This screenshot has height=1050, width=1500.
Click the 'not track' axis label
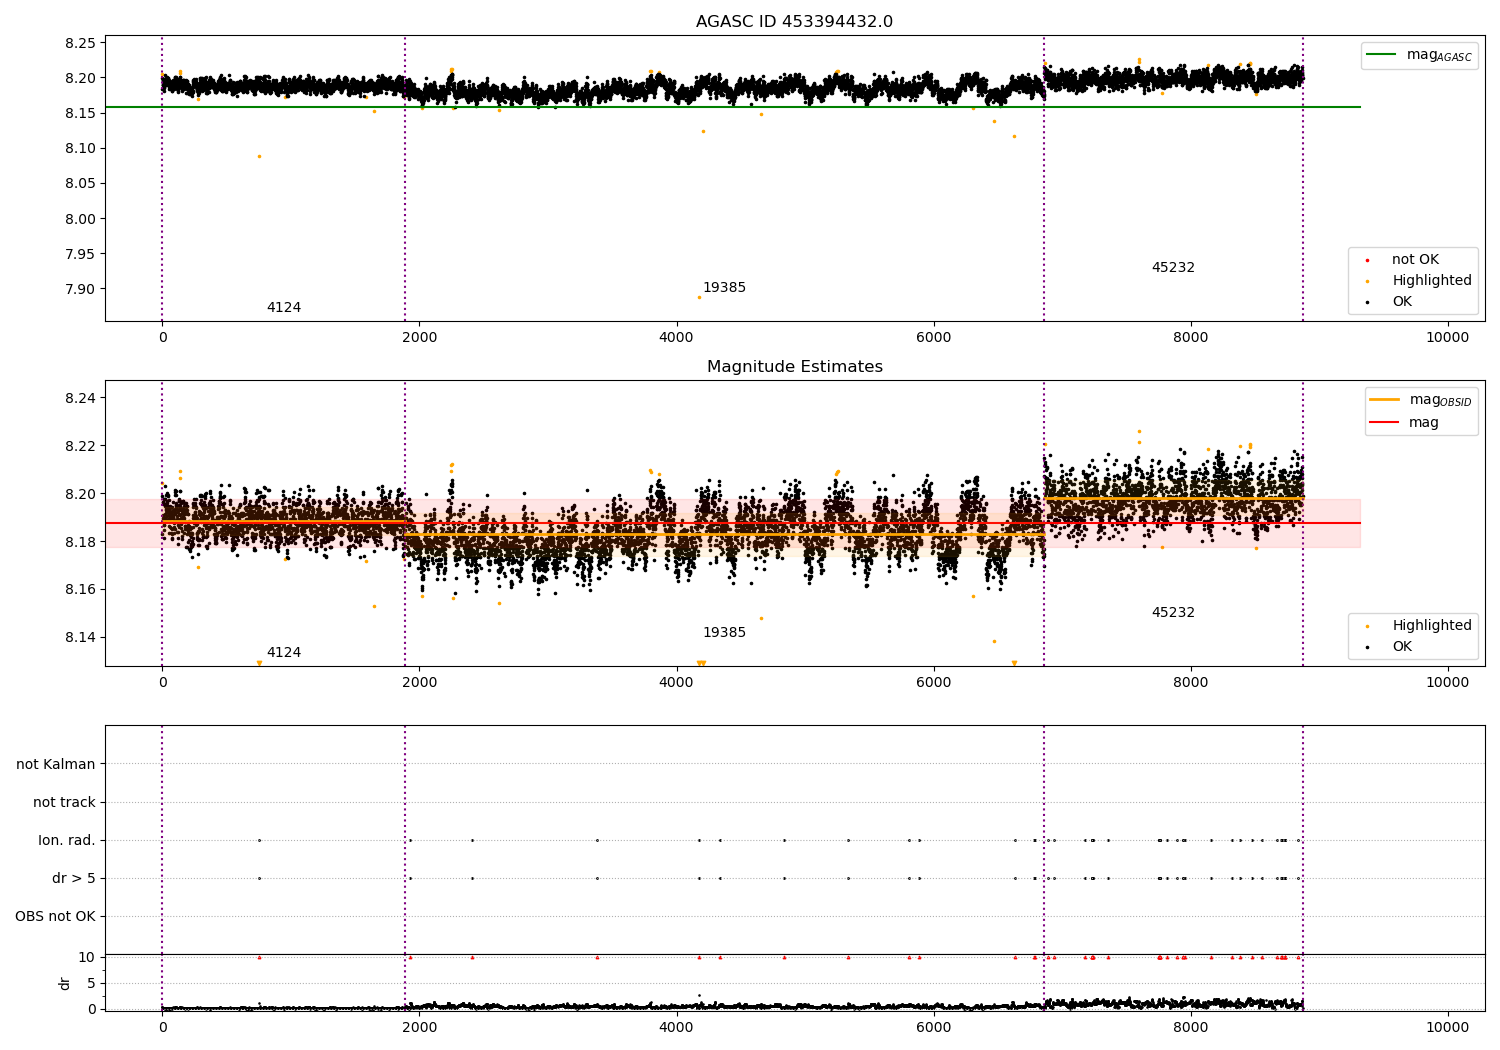point(64,802)
